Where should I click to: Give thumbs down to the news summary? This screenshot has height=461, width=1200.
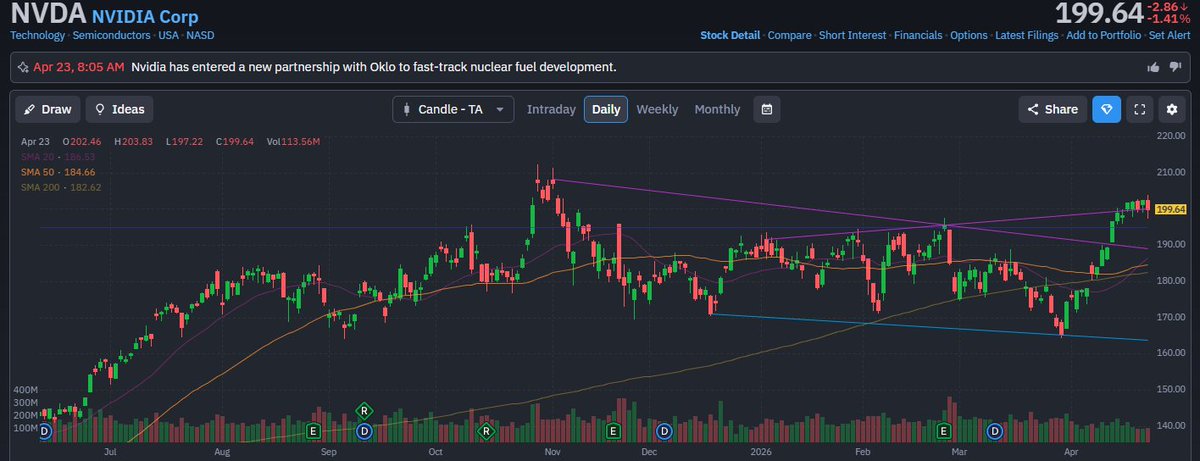coord(1176,67)
